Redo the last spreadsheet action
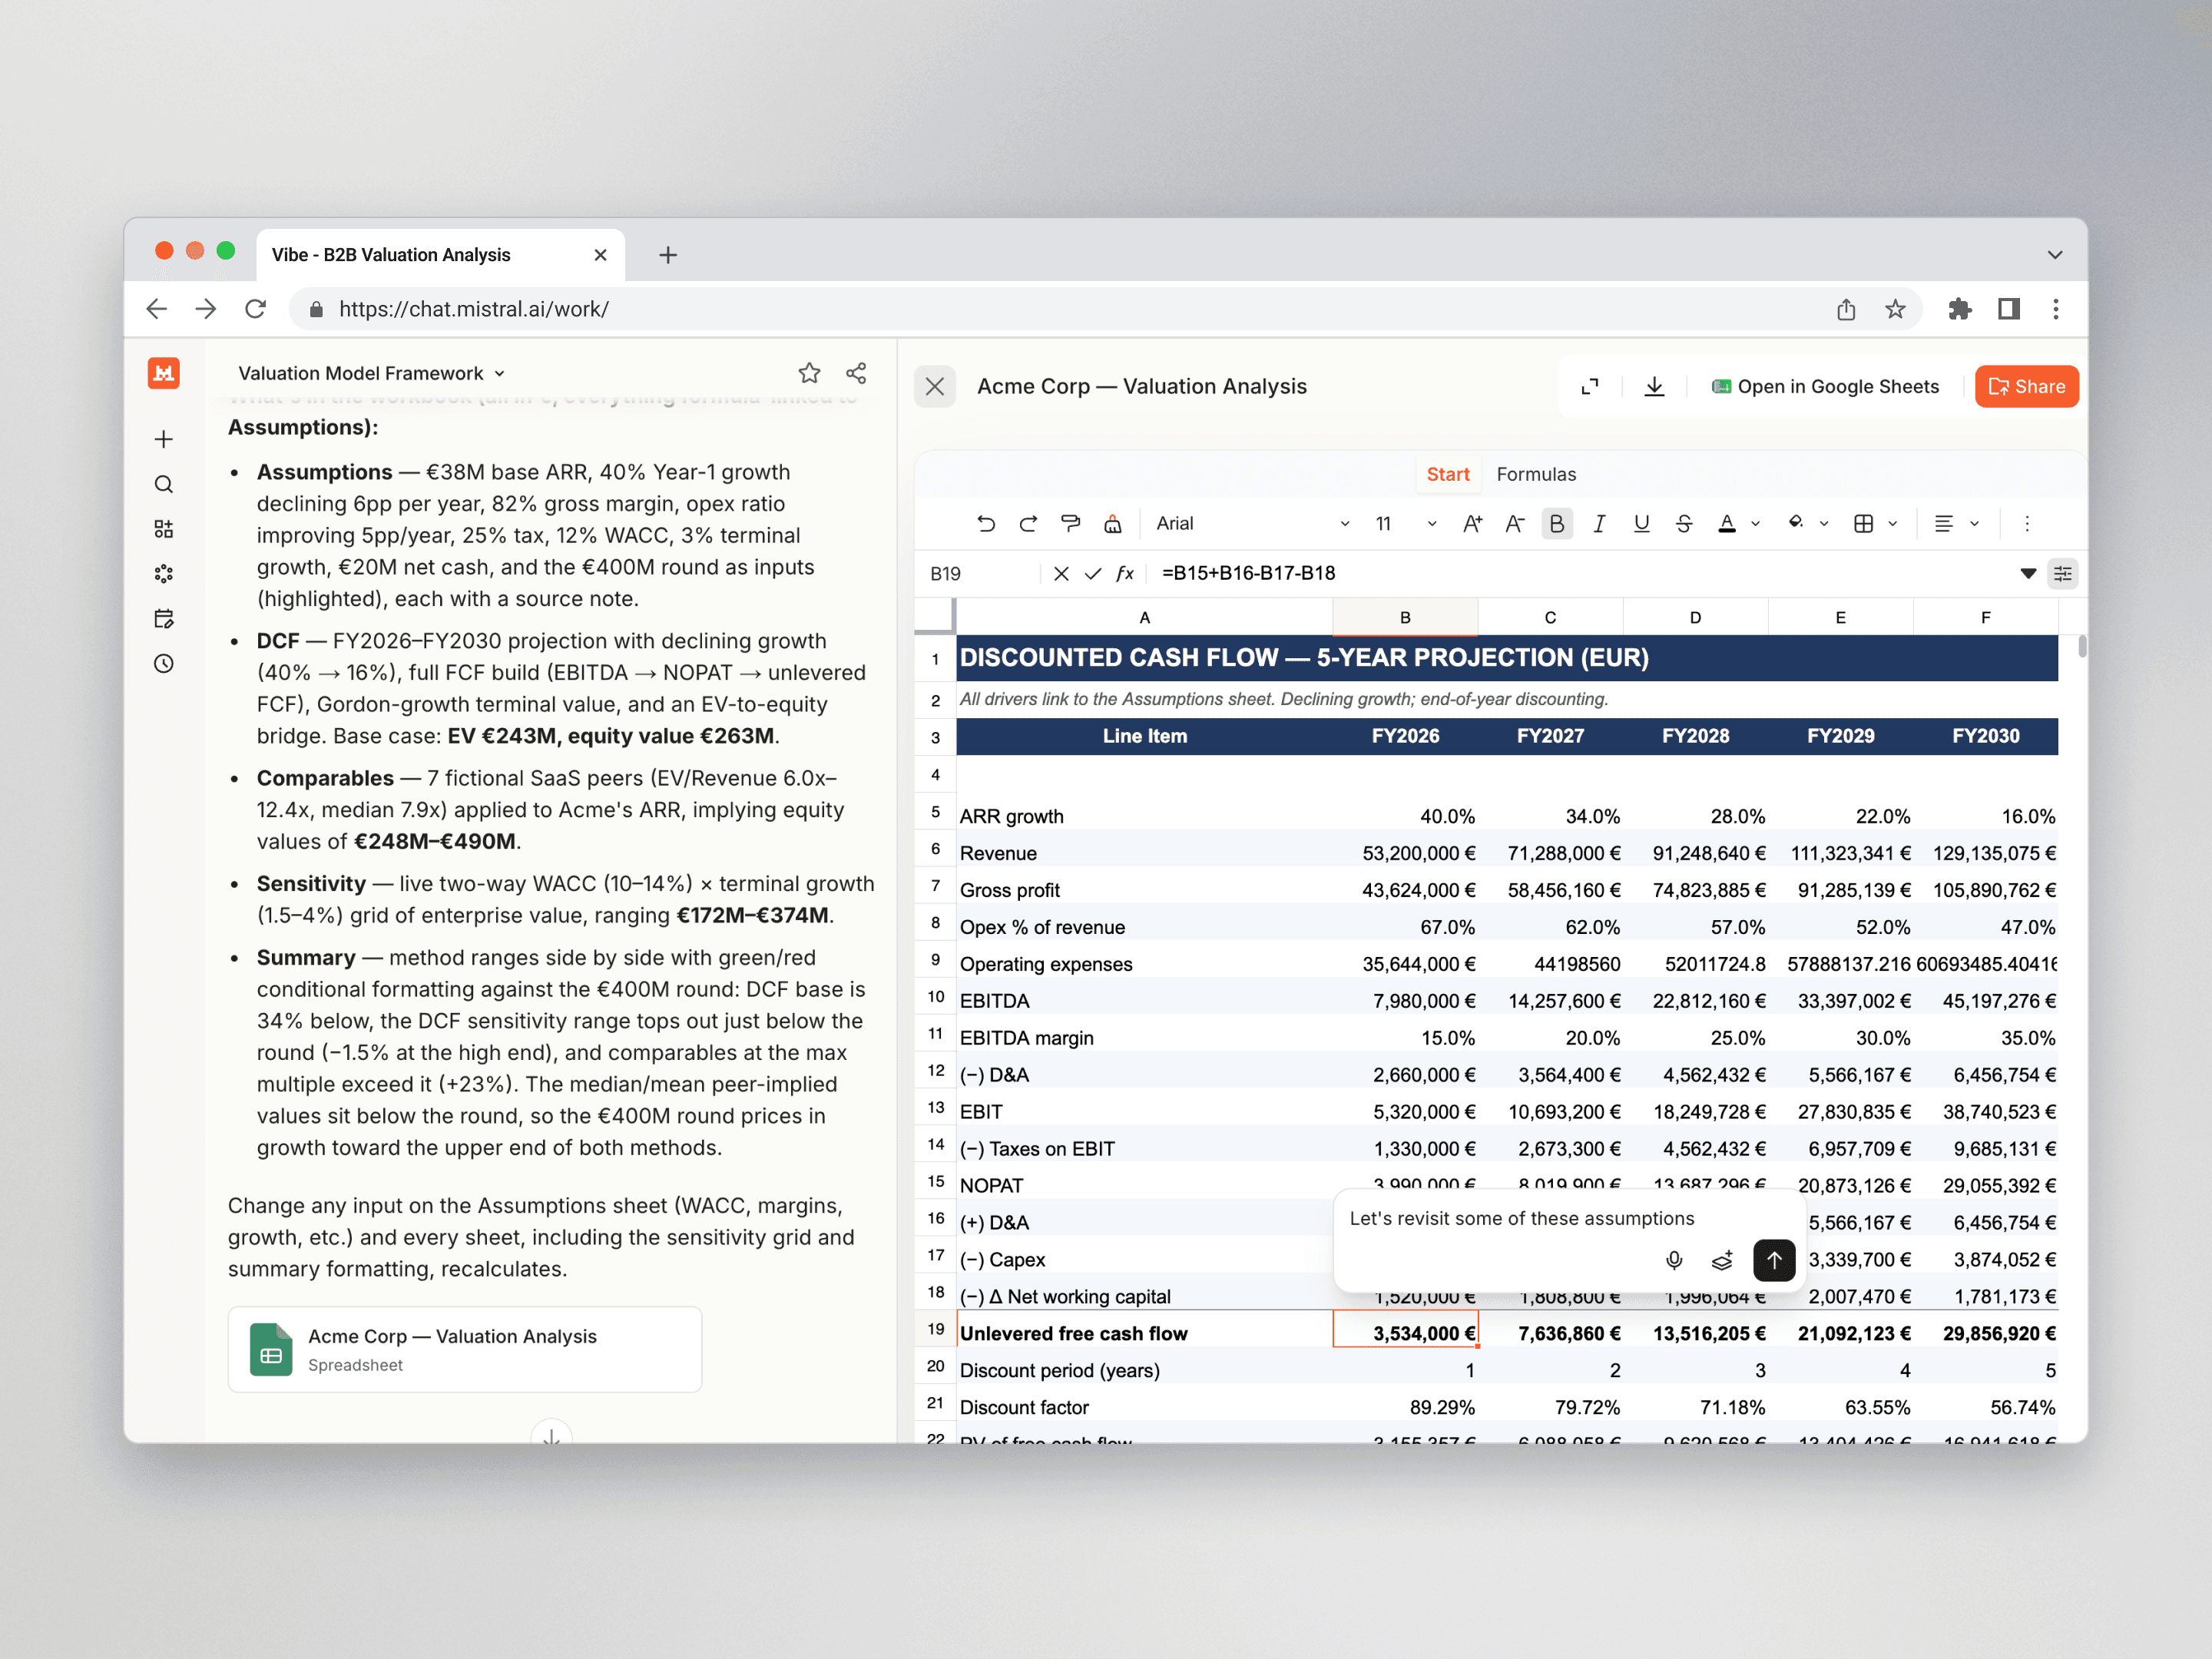Viewport: 2212px width, 1659px height. [1028, 523]
